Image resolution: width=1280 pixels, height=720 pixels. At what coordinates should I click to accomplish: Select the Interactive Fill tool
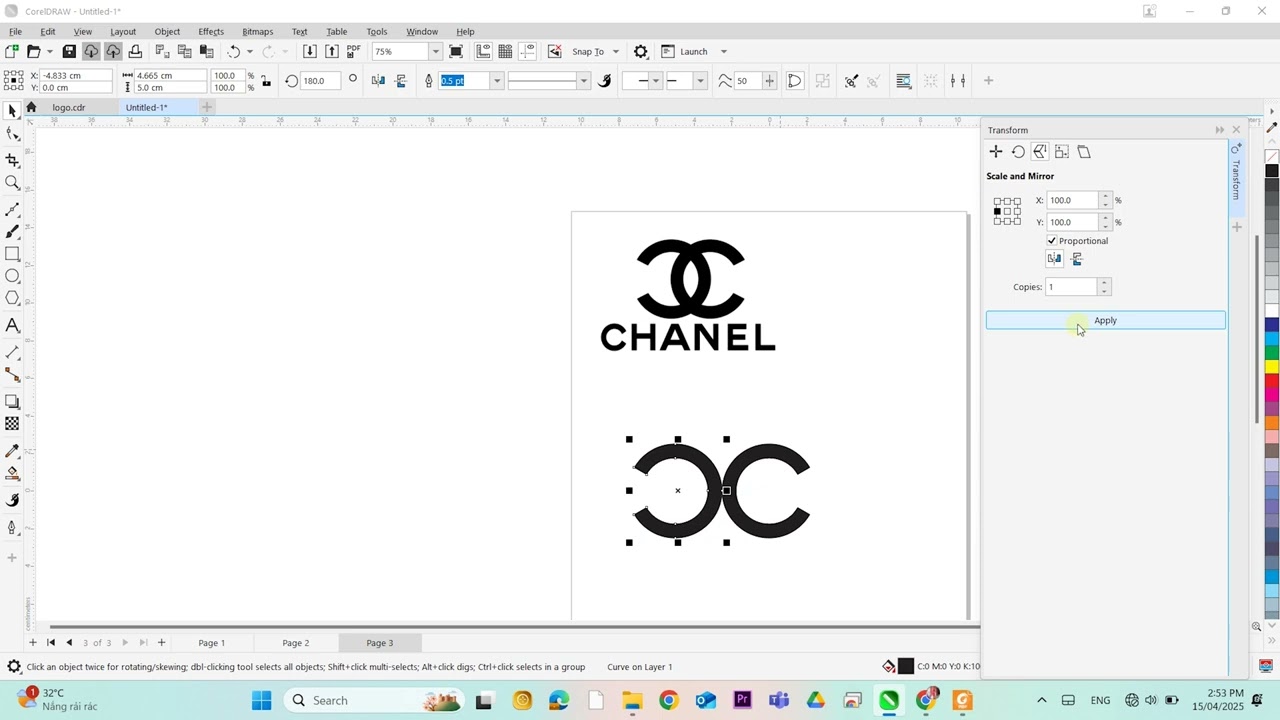(12, 473)
